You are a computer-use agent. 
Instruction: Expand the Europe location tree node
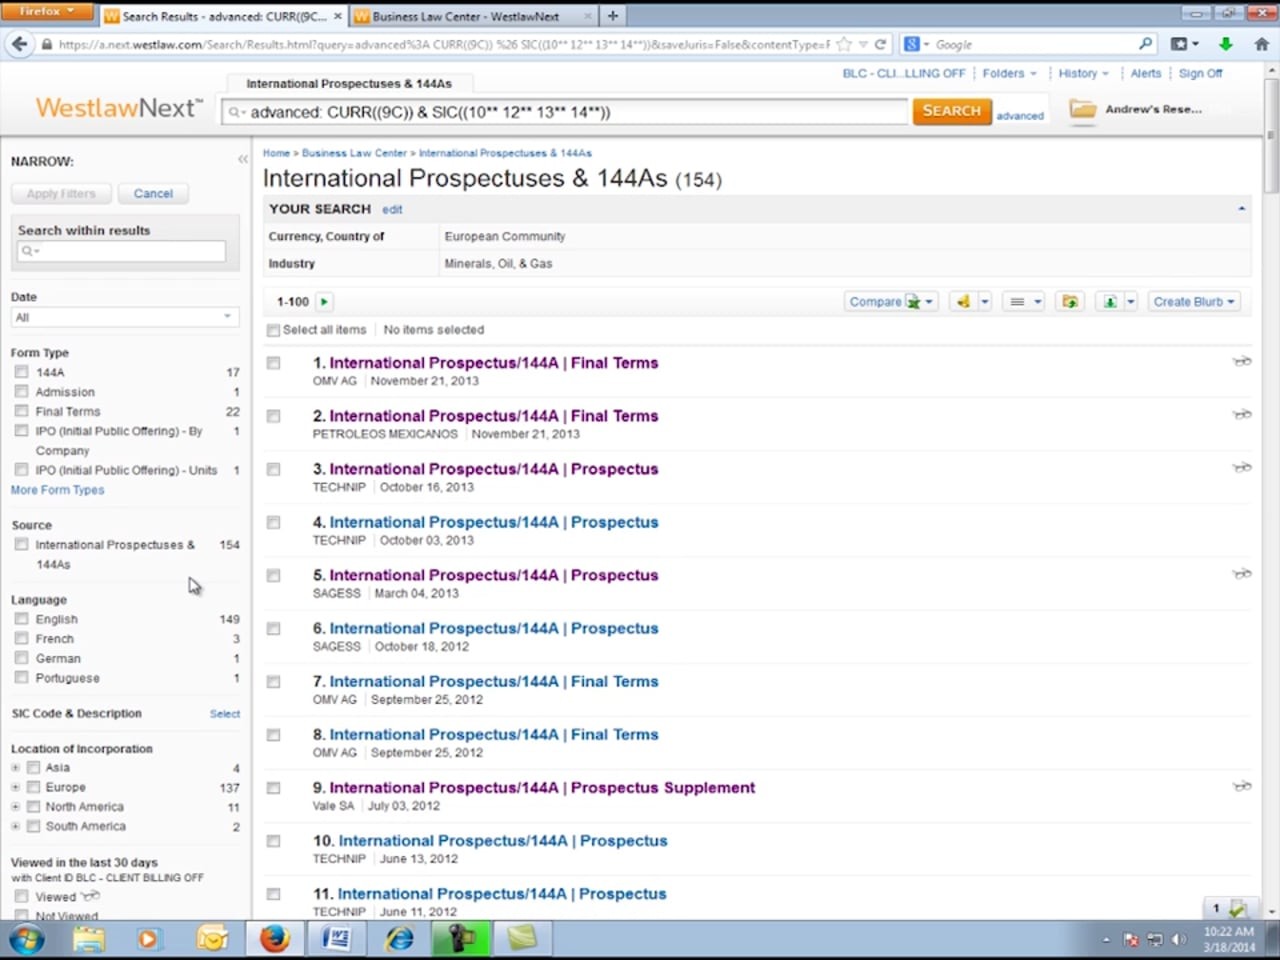[x=15, y=788]
